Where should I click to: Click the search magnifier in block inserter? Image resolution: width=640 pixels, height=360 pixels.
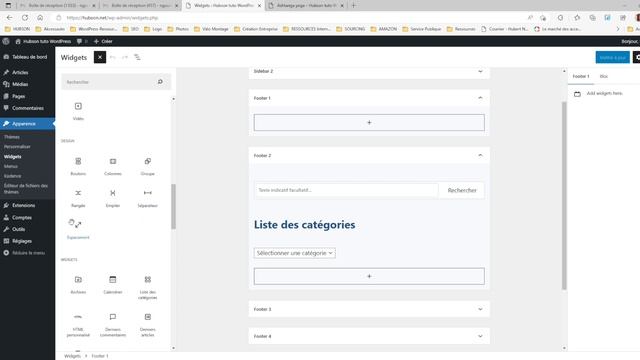tap(160, 82)
